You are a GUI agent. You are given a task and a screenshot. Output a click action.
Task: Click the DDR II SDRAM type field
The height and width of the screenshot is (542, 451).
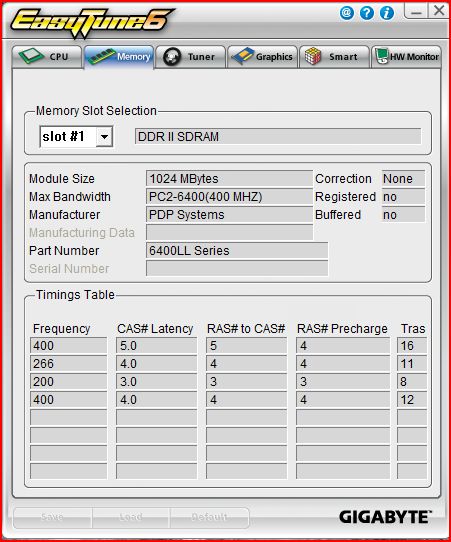[x=278, y=137]
